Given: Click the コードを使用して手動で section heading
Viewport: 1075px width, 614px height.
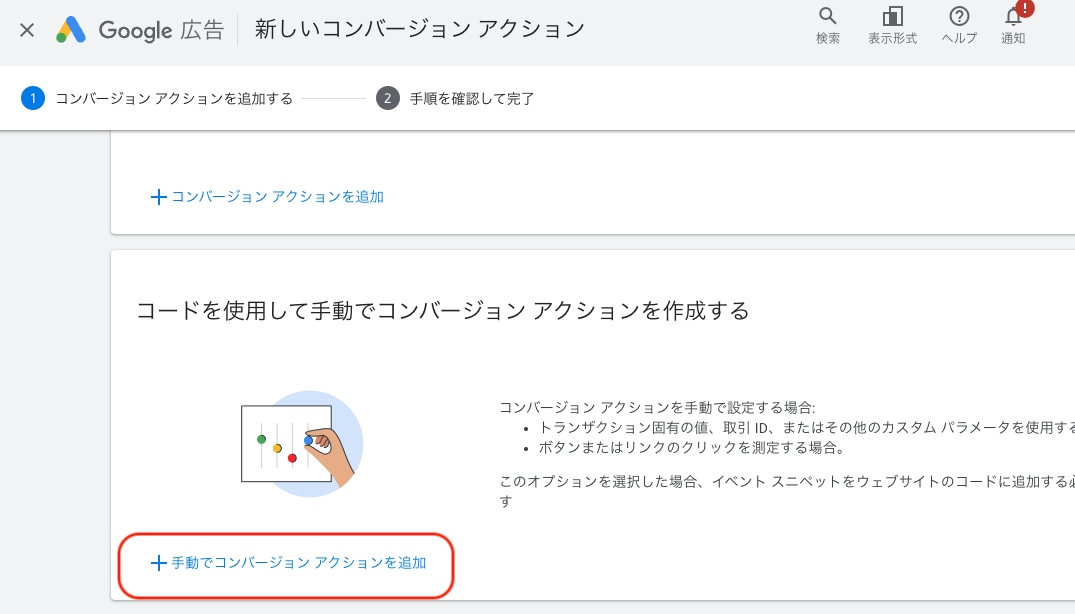Looking at the screenshot, I should pyautogui.click(x=443, y=310).
